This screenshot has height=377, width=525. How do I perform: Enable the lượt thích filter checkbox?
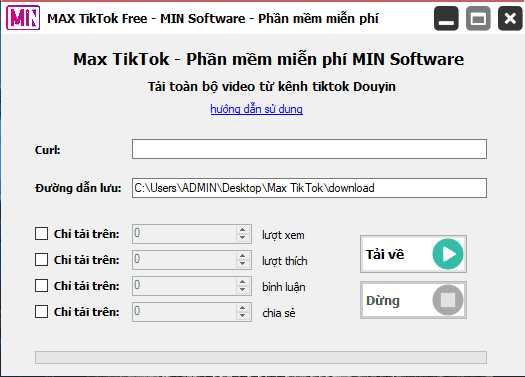42,259
